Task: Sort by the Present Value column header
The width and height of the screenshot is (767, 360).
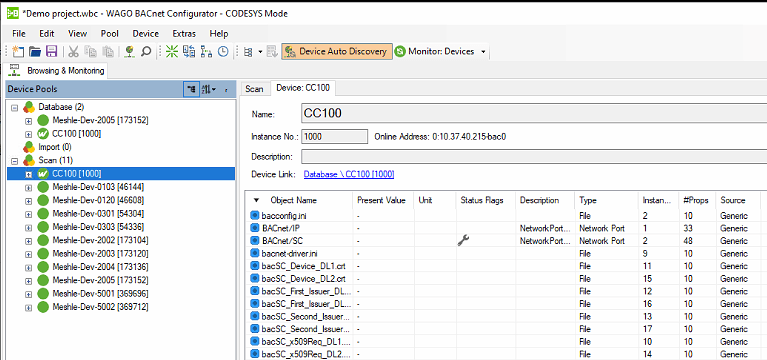Action: 383,200
